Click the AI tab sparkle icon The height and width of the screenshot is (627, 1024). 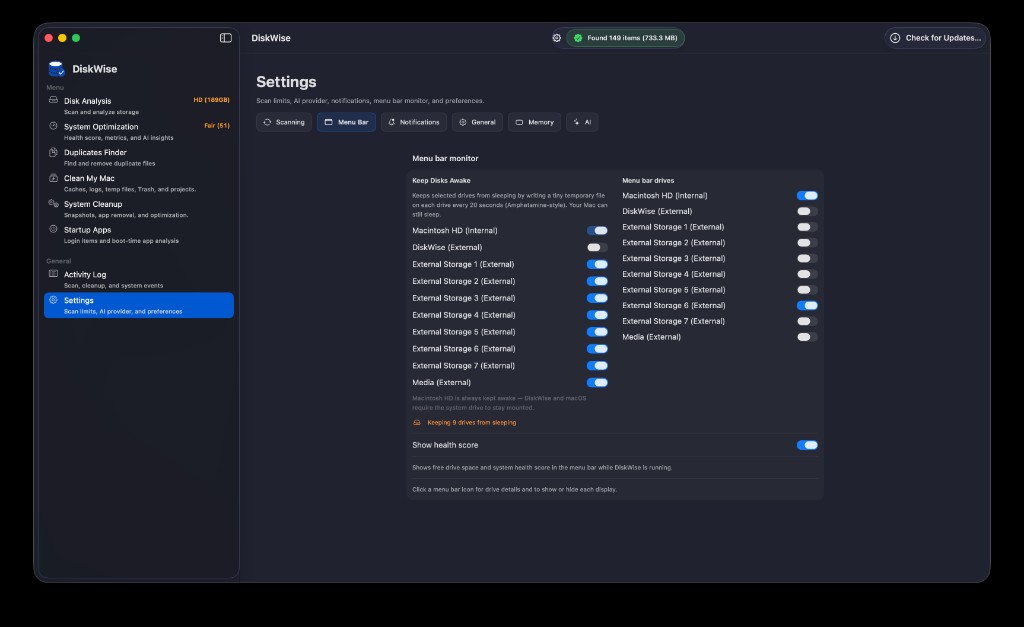(576, 122)
